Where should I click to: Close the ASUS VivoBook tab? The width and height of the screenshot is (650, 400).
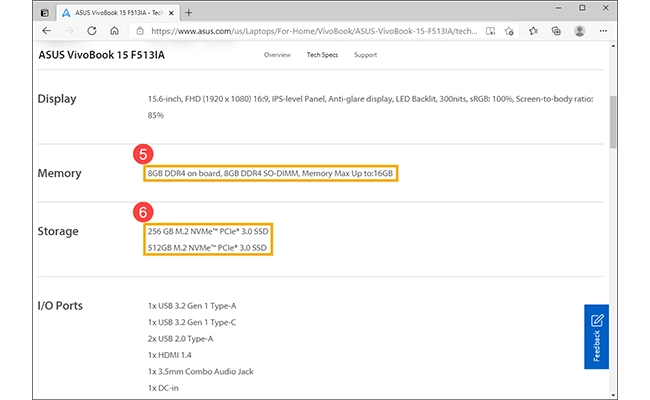pos(171,13)
